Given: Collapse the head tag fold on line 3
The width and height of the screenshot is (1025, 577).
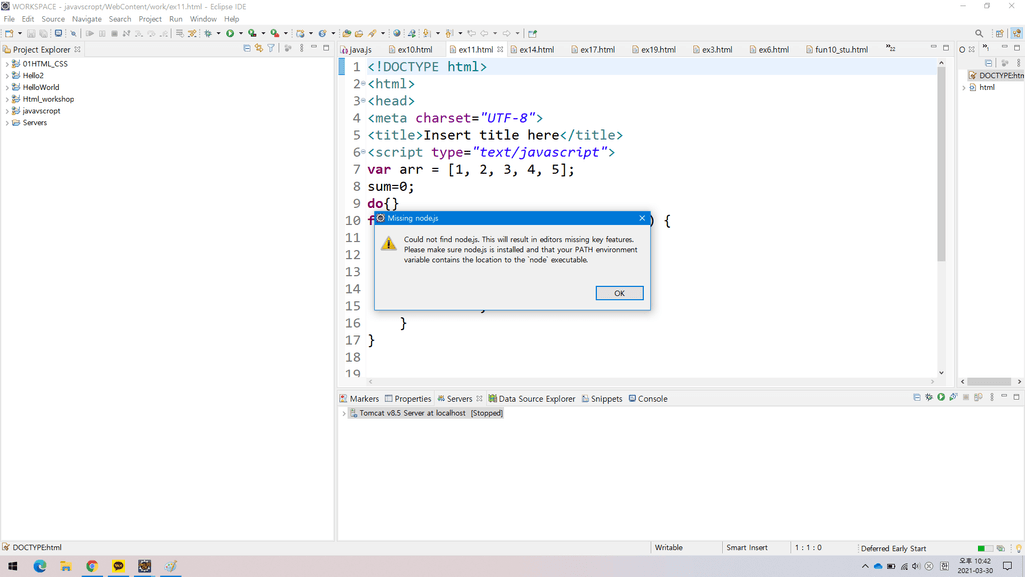Looking at the screenshot, I should 363,101.
